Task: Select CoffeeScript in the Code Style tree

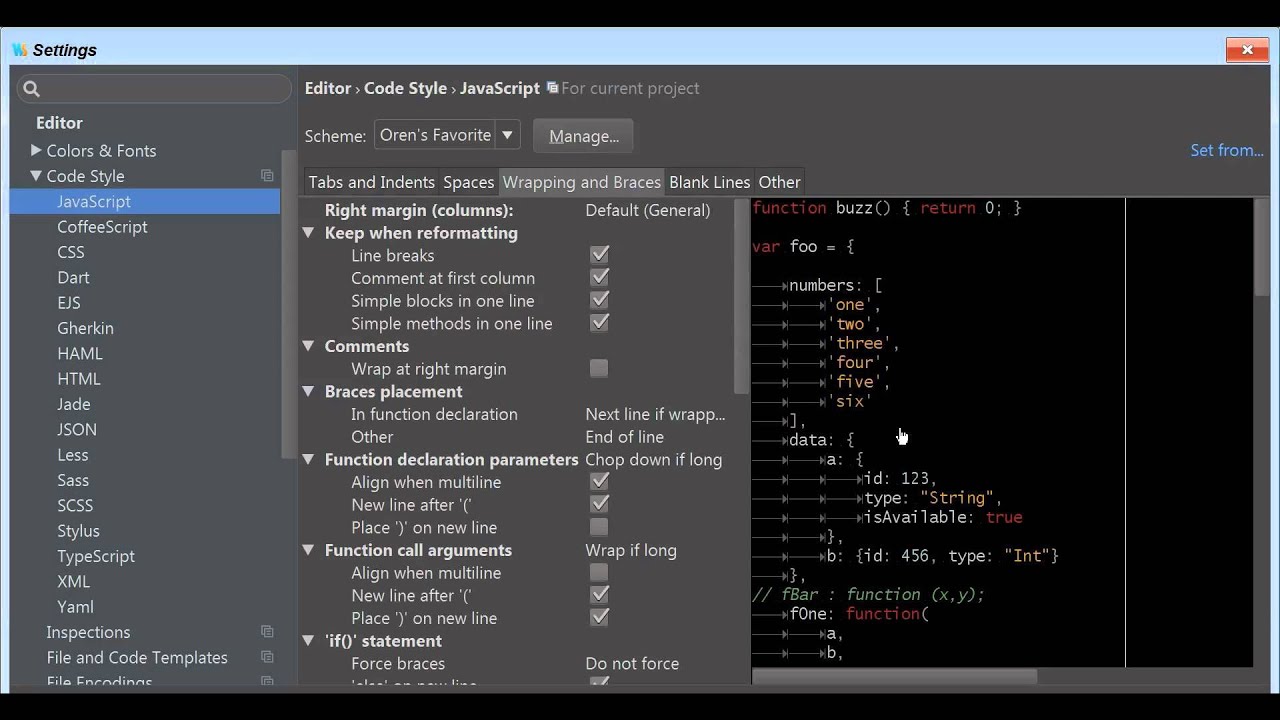Action: click(x=102, y=227)
